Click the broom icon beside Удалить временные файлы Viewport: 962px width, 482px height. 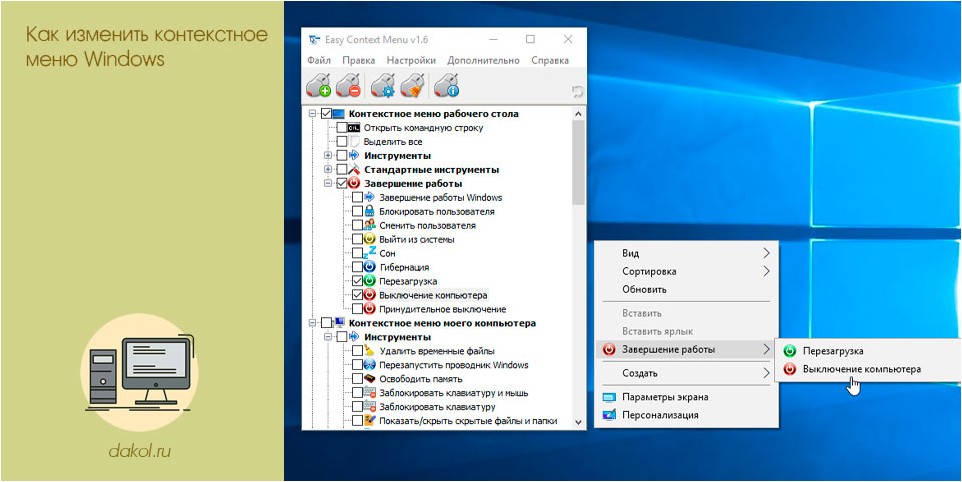tap(369, 350)
